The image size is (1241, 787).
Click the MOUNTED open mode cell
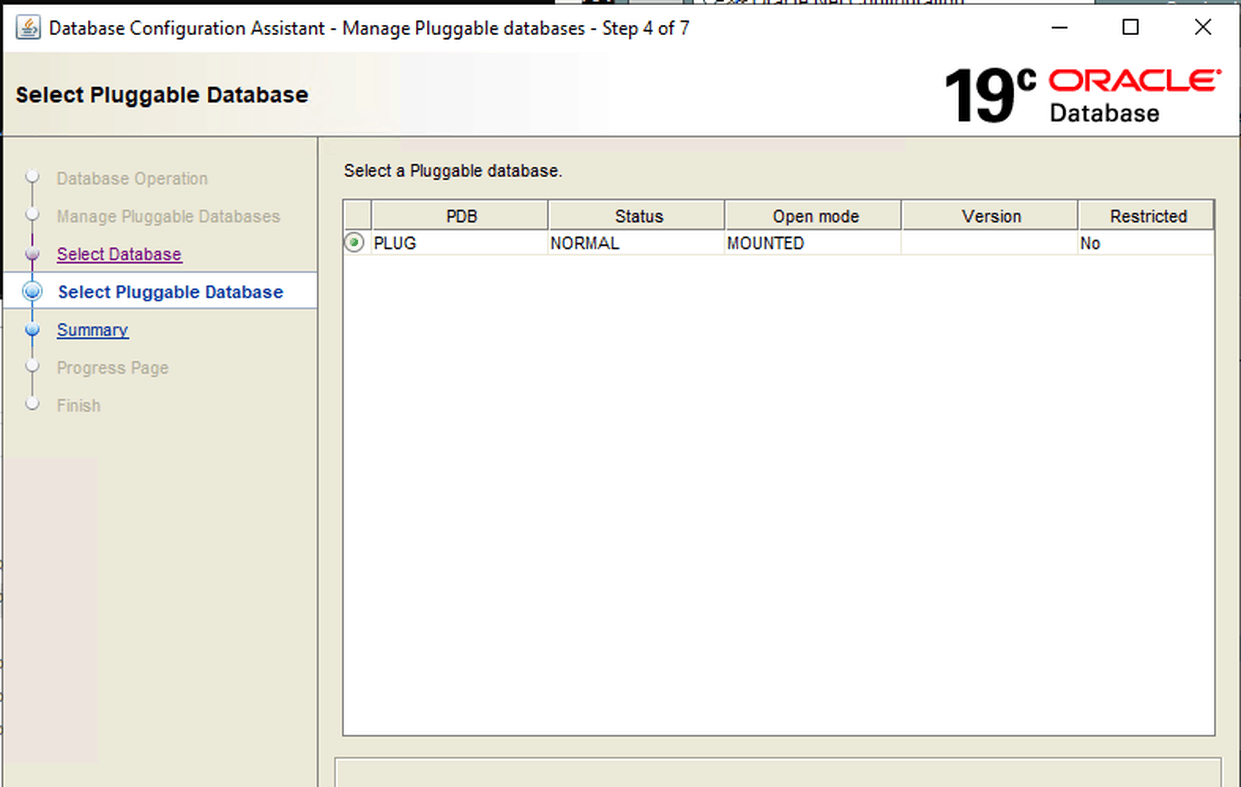(814, 243)
